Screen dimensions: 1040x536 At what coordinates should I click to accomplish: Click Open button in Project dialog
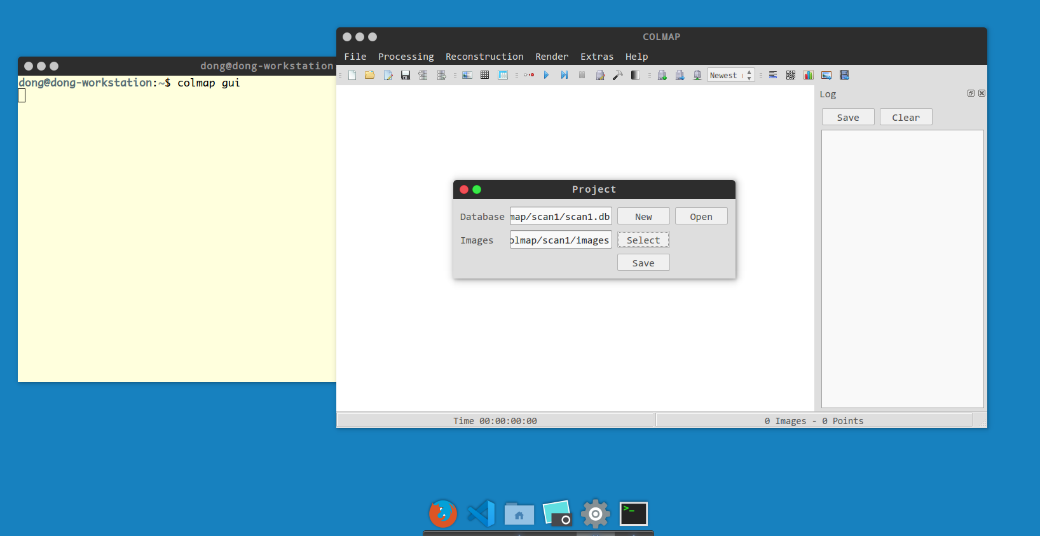coord(701,216)
